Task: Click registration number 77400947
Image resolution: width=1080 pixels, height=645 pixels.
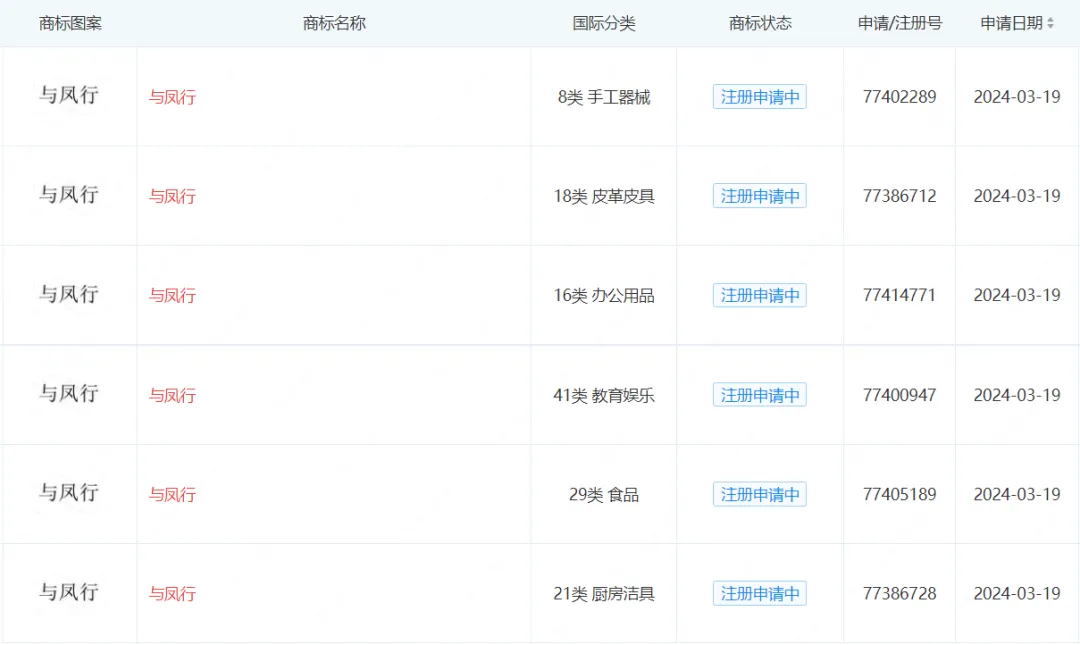Action: (x=900, y=396)
